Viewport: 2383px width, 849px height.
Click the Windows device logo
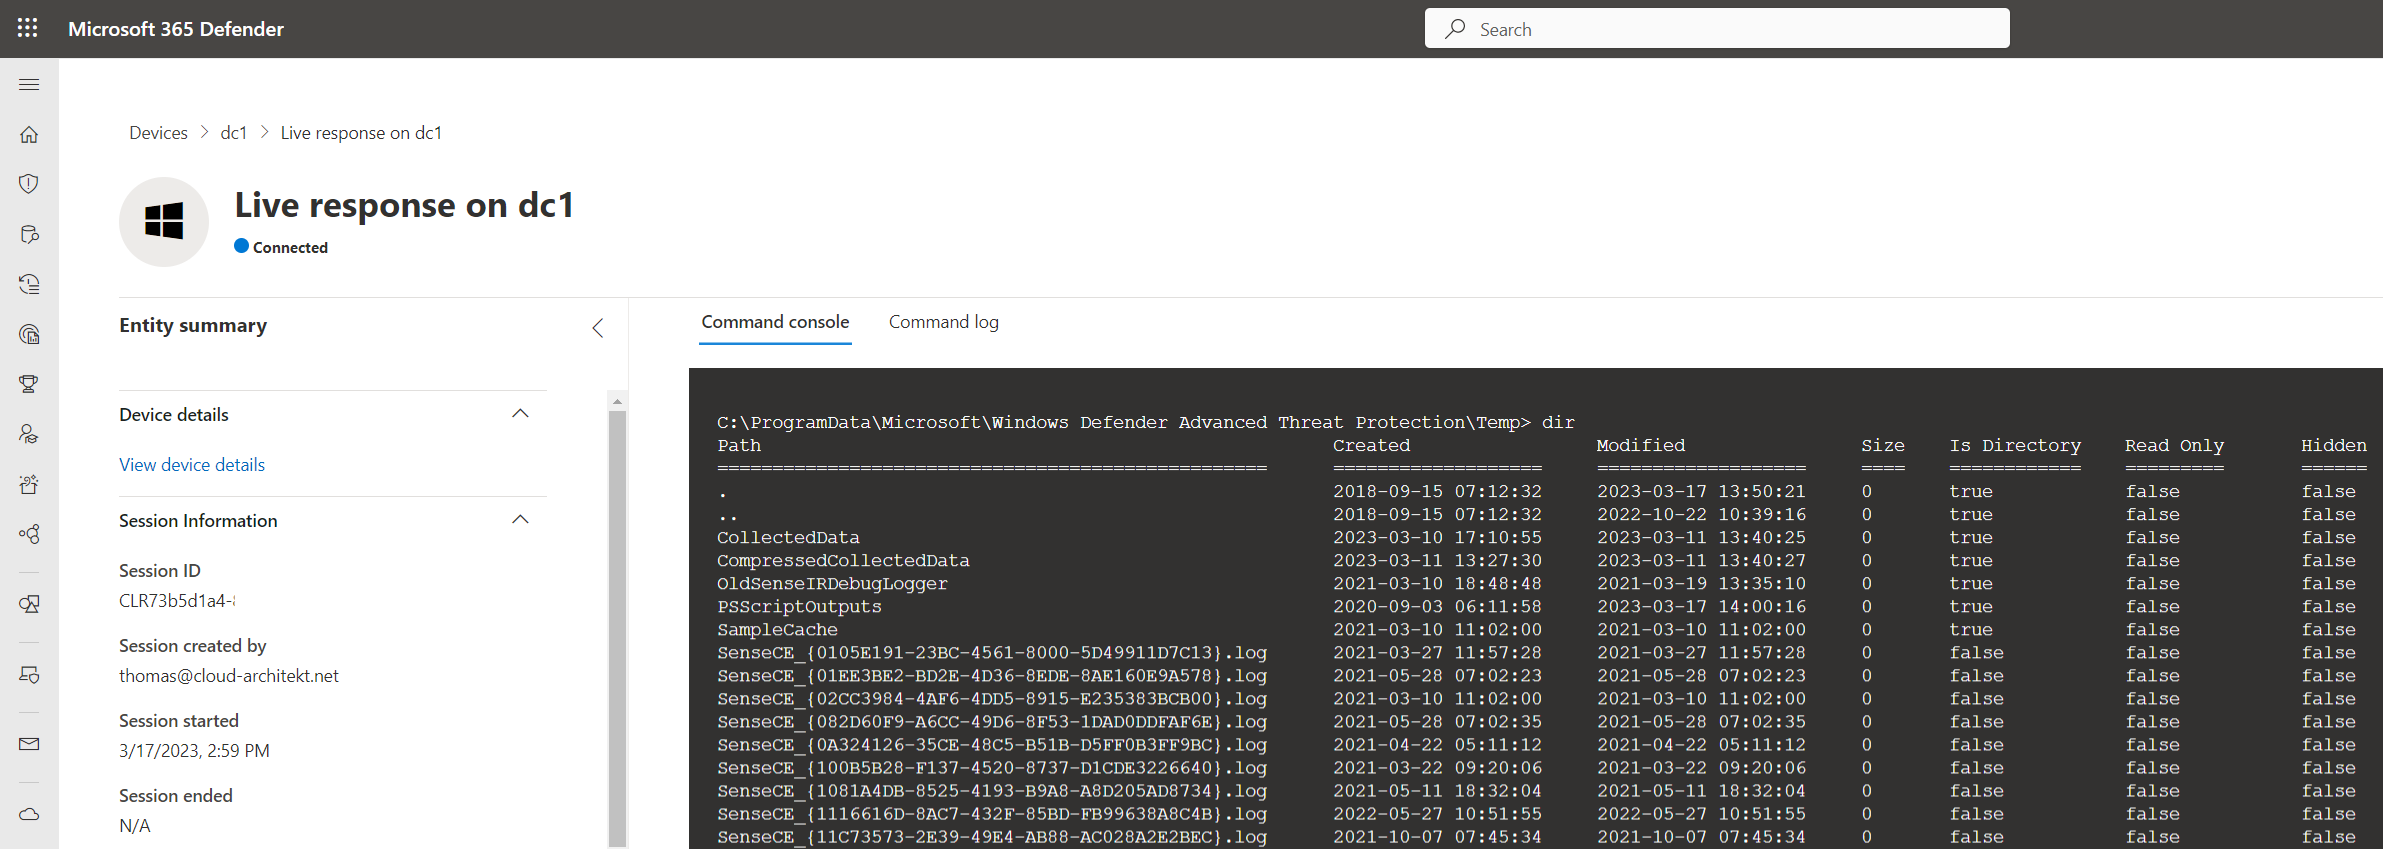pos(164,221)
